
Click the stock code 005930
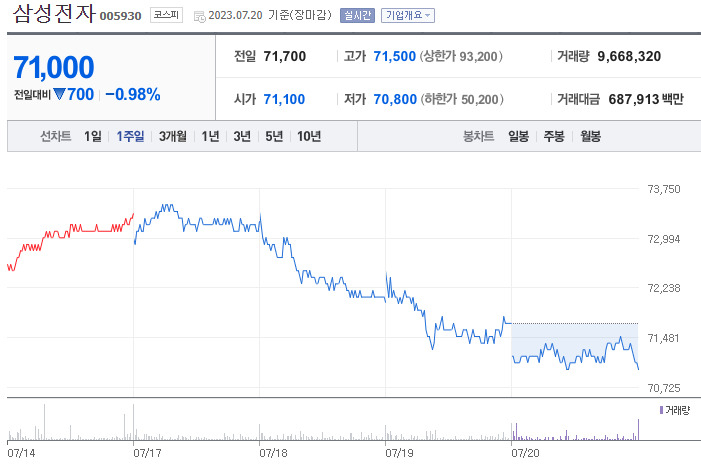tap(120, 17)
